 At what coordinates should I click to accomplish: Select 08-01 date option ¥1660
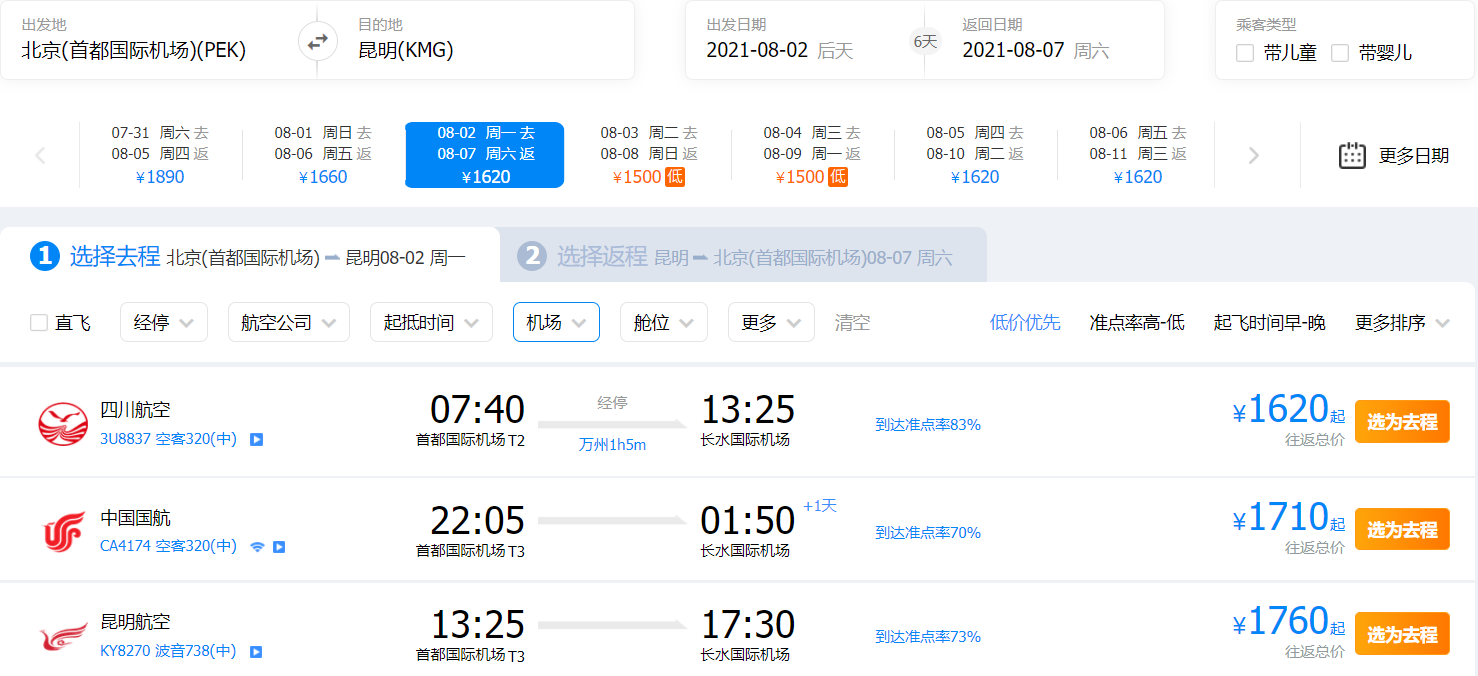[323, 155]
